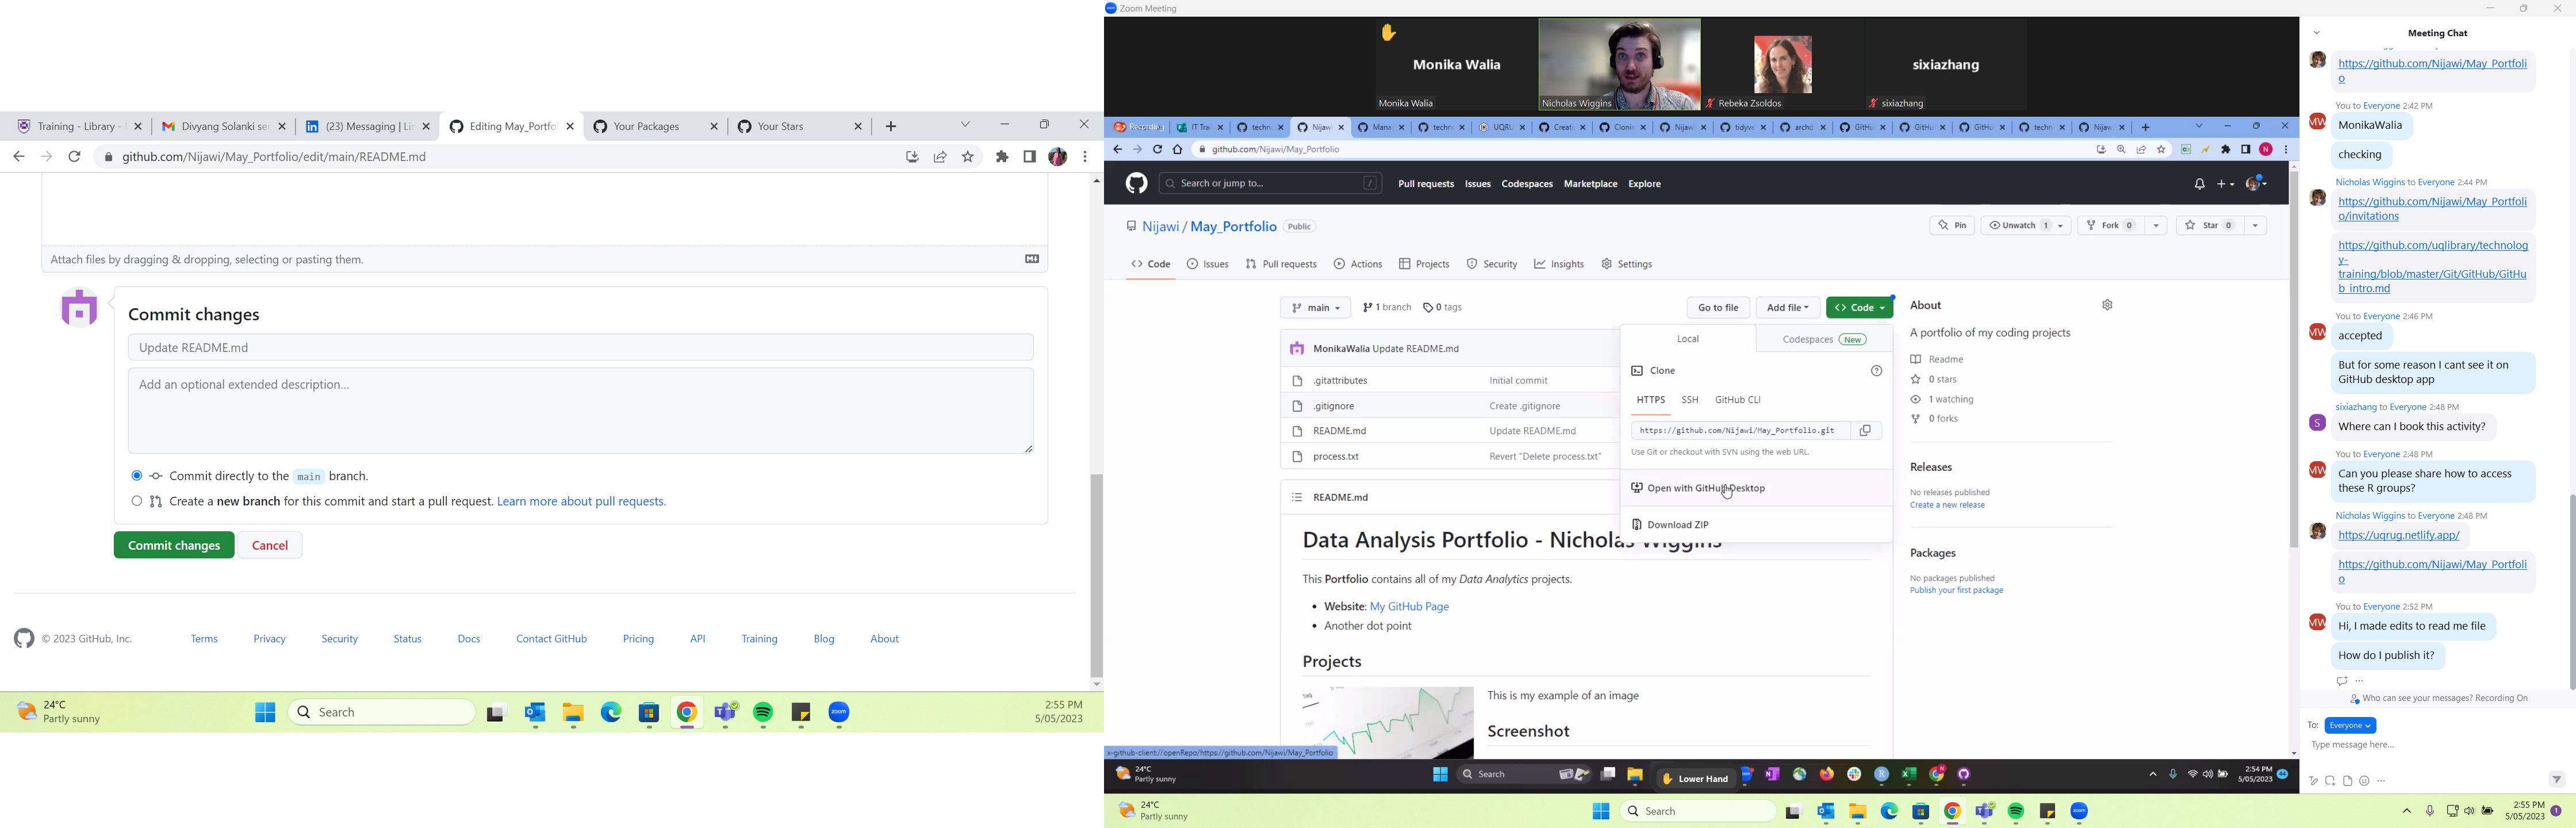Open Edge browser in bottom taskbar
Viewport: 2576px width, 828px height.
tap(1889, 811)
